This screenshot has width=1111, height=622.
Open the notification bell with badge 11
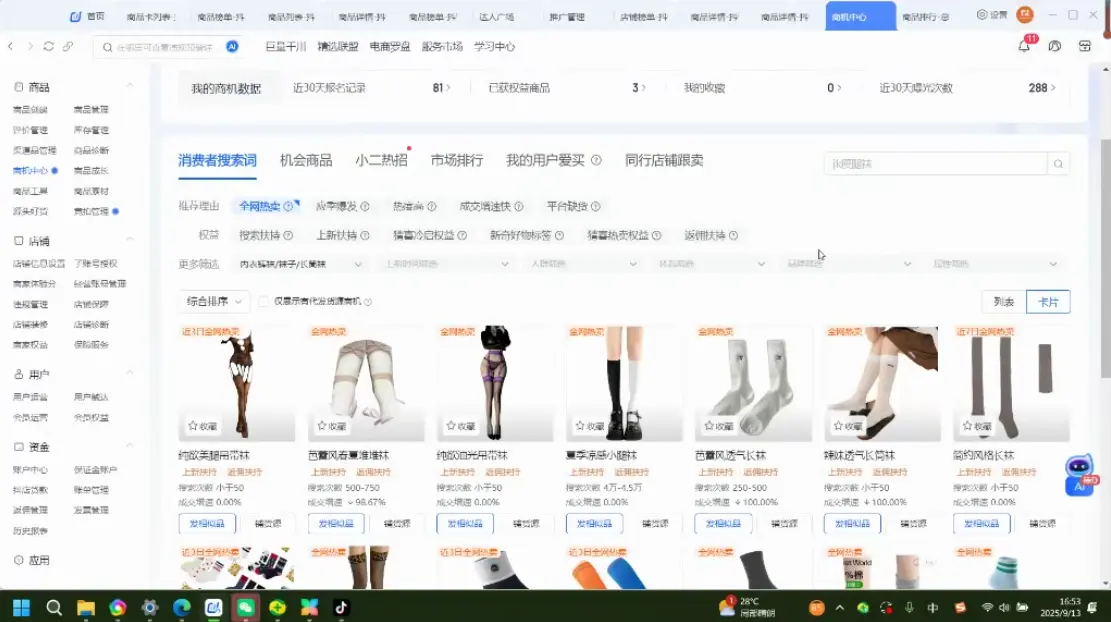pyautogui.click(x=1024, y=47)
